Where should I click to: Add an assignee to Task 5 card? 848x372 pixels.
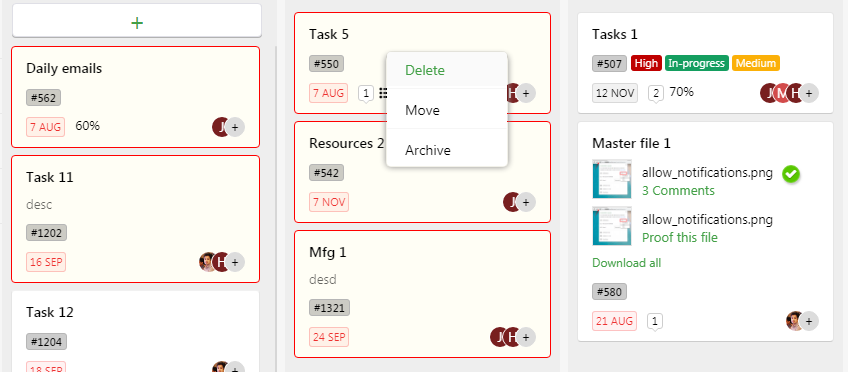point(525,93)
